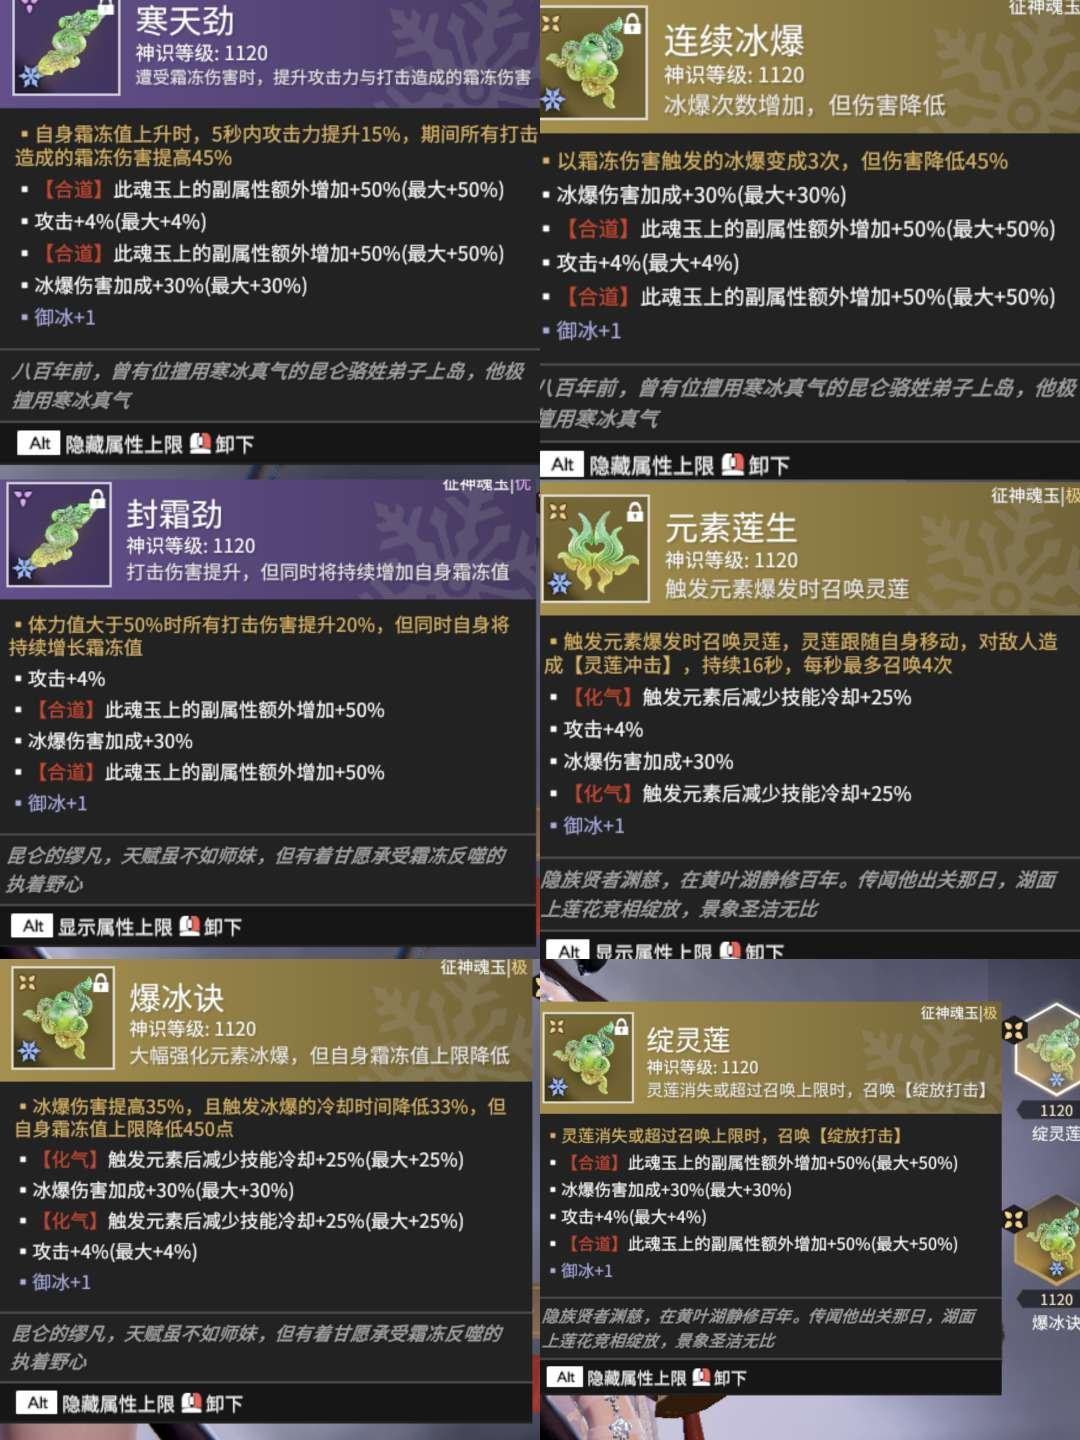Click 御冰+1 attribute under 寒天劲
The image size is (1080, 1440).
64,317
